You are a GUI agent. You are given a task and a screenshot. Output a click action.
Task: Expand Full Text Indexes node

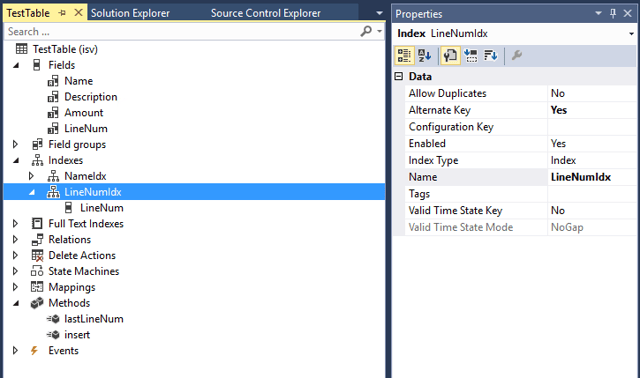[x=16, y=223]
